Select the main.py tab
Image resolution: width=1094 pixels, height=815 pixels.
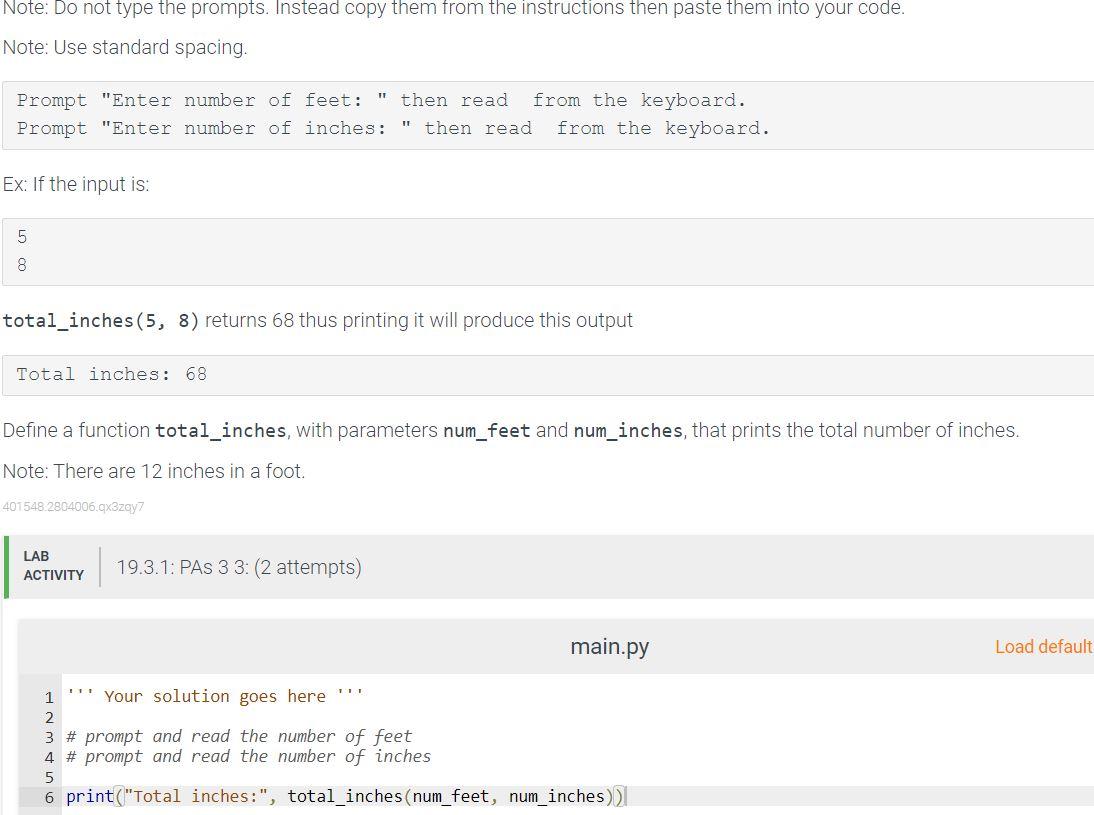click(x=609, y=647)
